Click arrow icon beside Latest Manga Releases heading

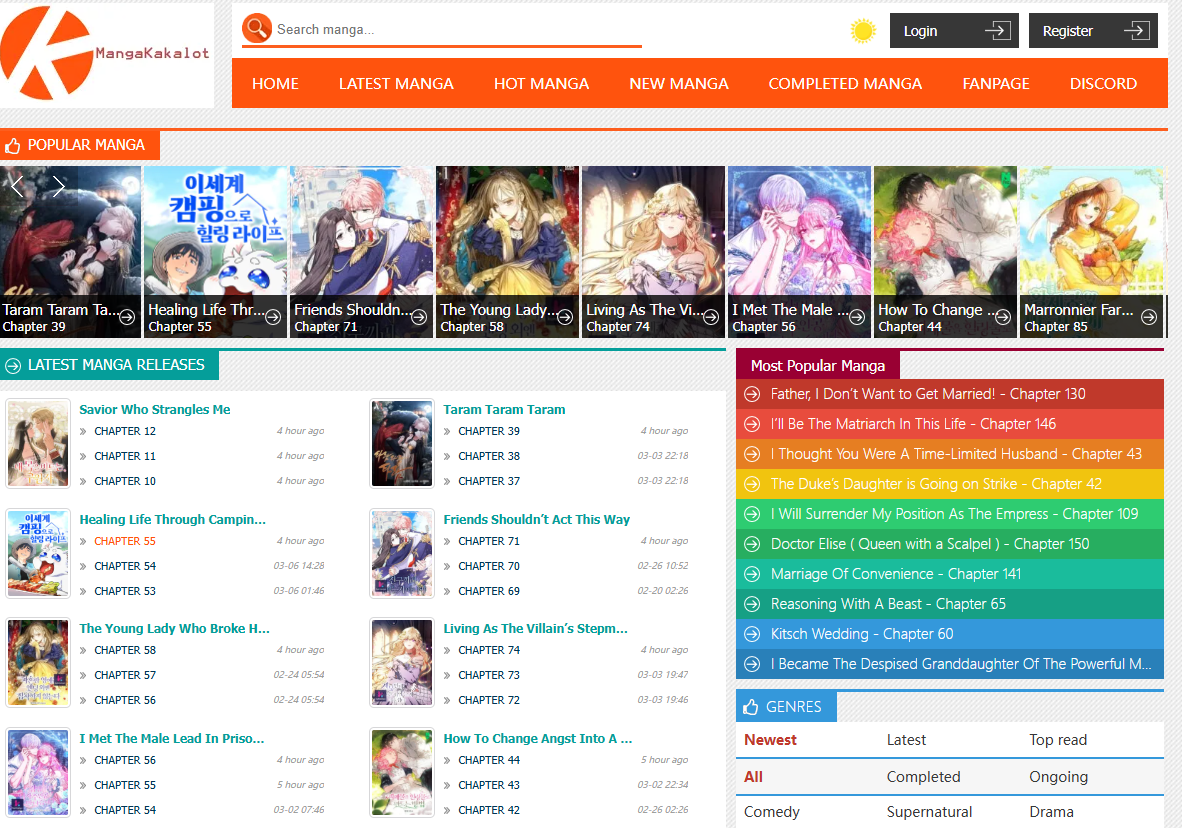click(13, 366)
